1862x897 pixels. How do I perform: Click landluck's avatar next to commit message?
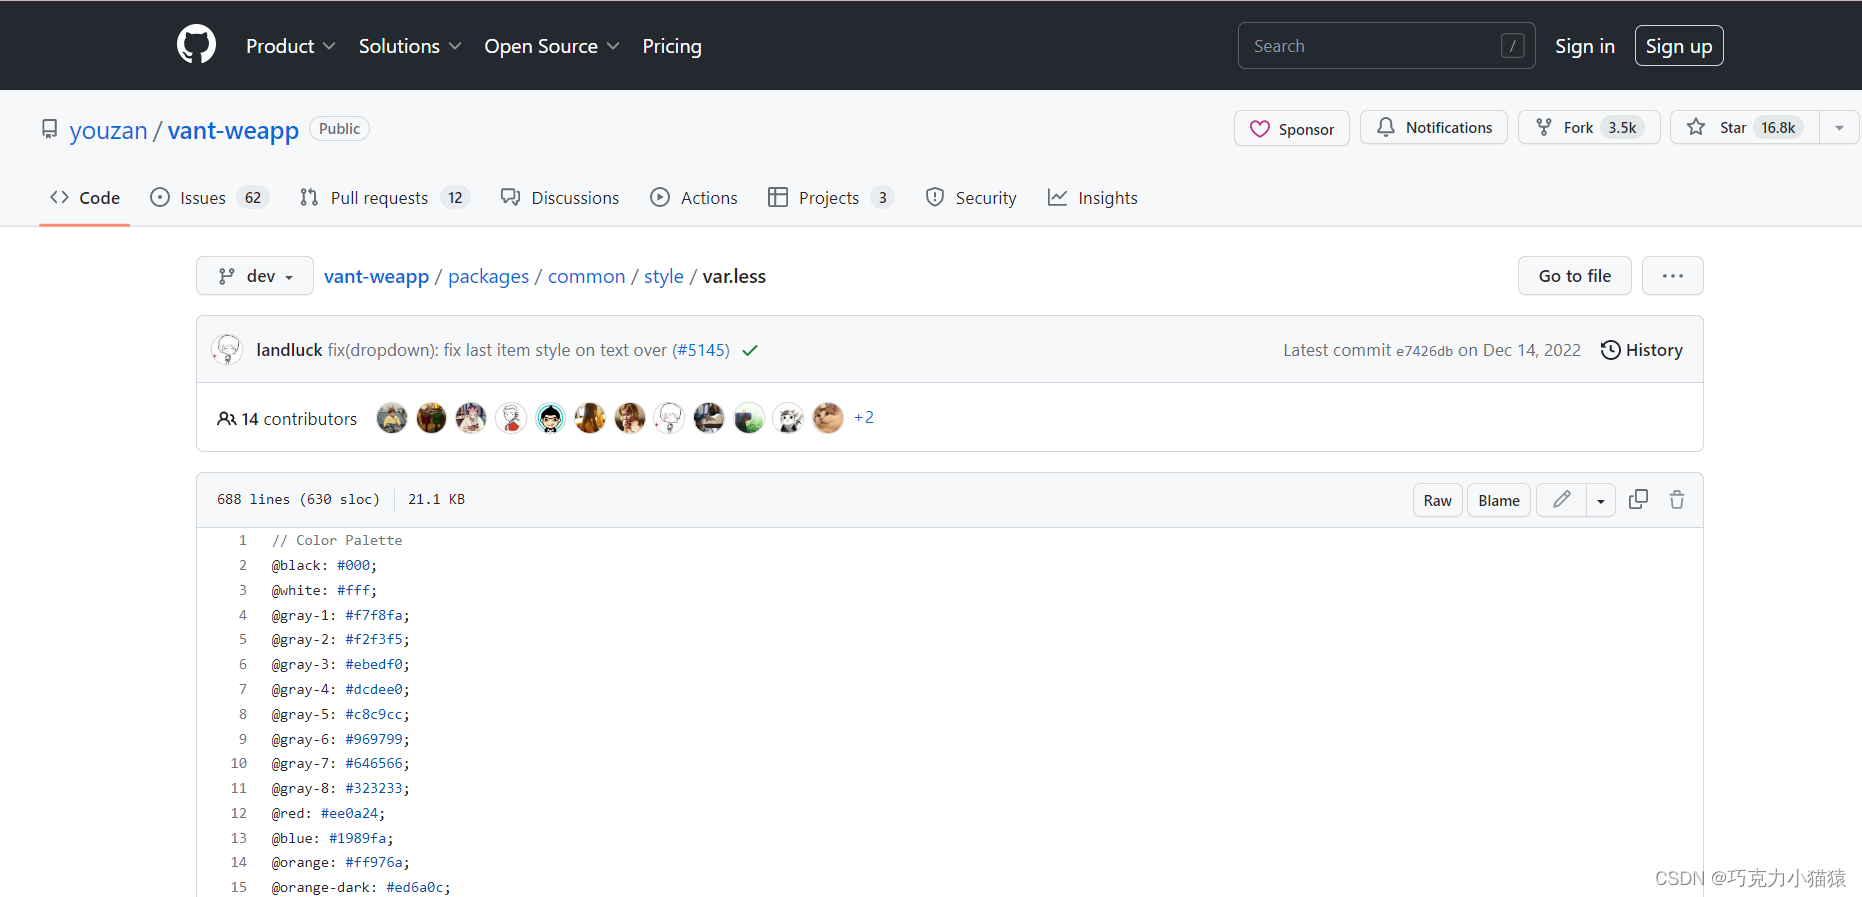coord(228,349)
